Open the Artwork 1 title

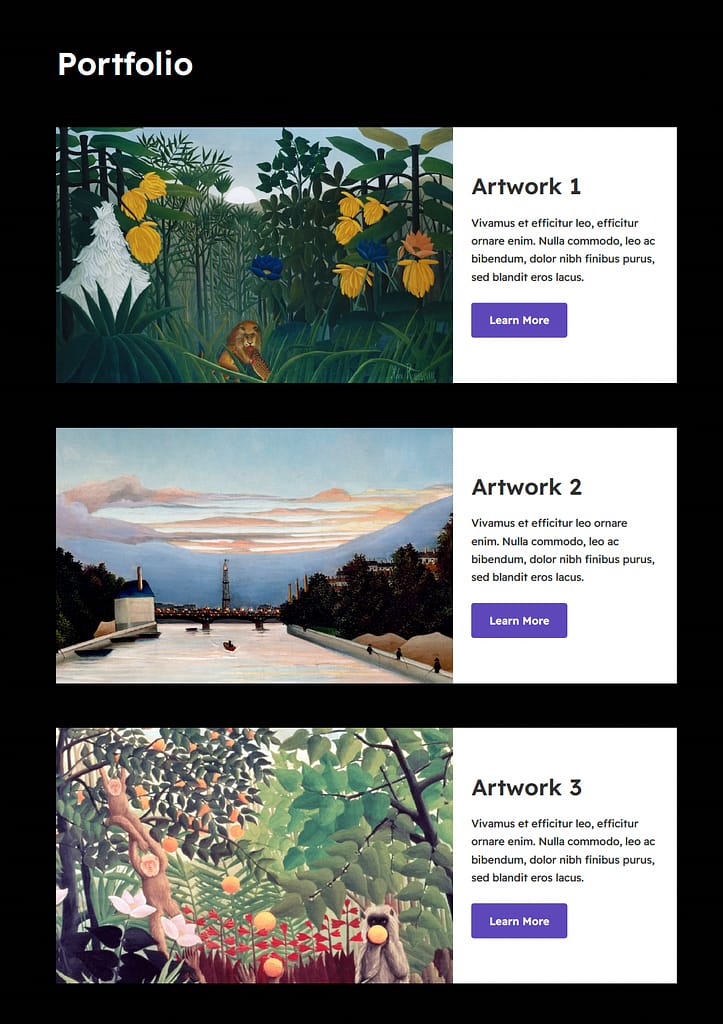click(x=526, y=186)
